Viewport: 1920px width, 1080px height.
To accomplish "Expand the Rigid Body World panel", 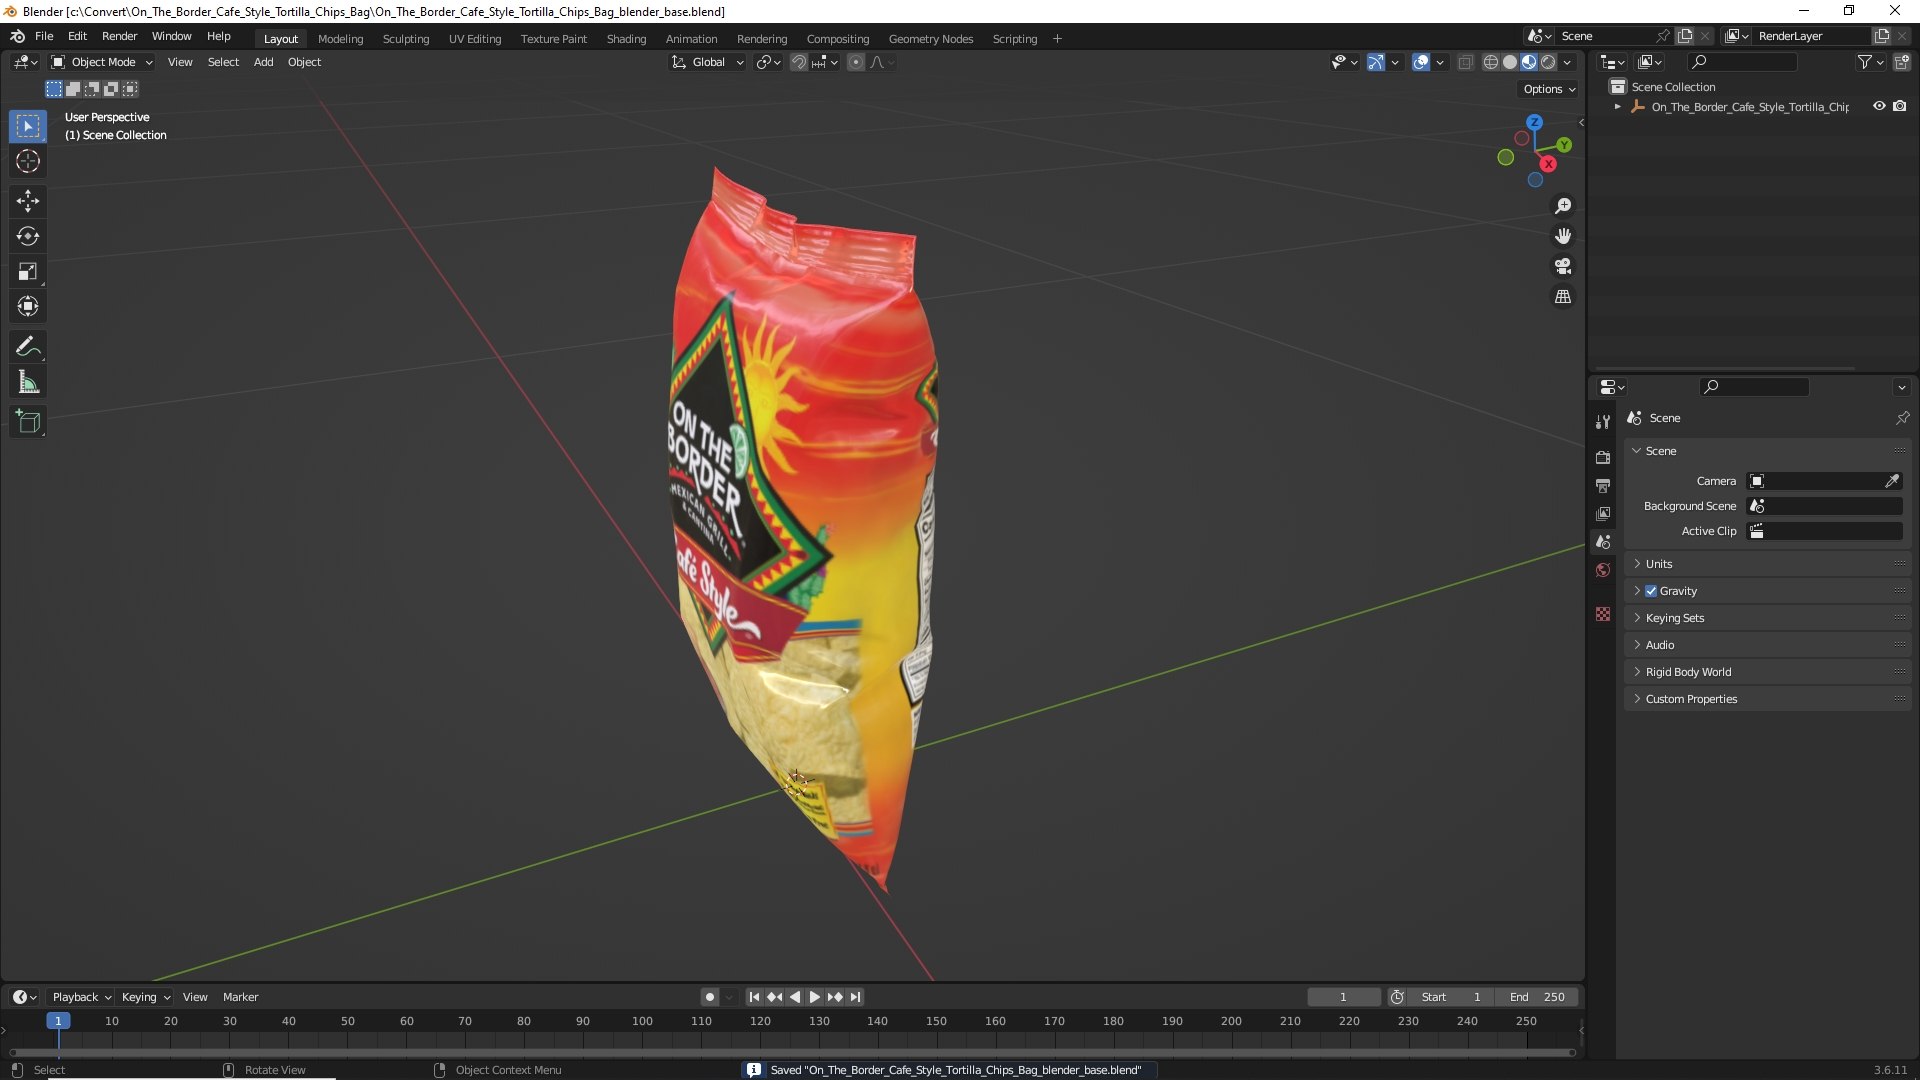I will 1767,672.
